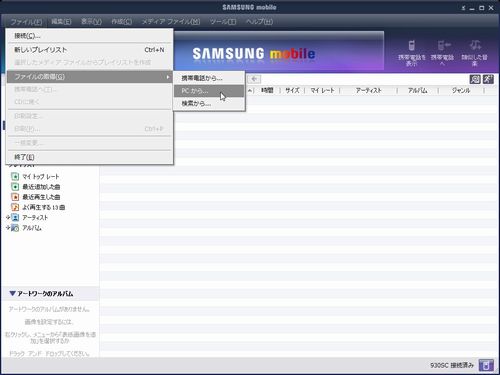Sort by アーティスト column header
Viewport: 500px width, 375px height.
pos(368,90)
